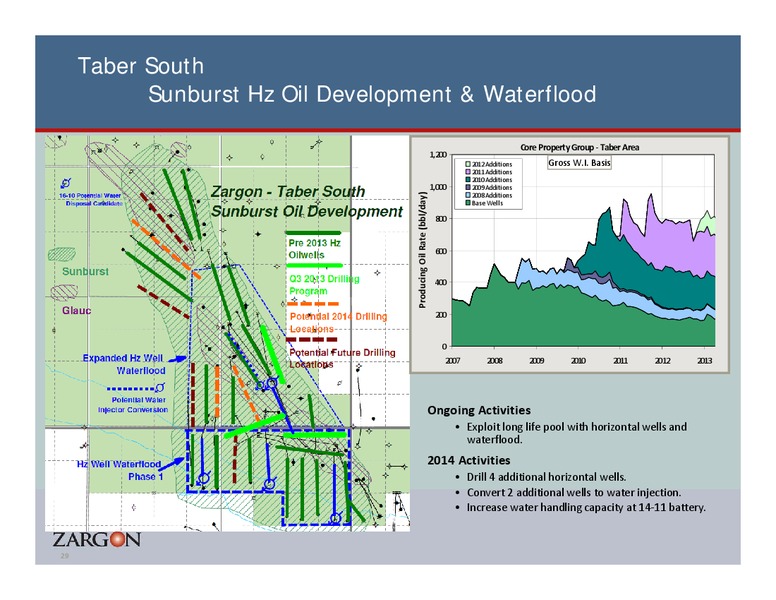Click the orange dashed 2014 drilling legend line
Screen dimensions: 776x600
313,303
